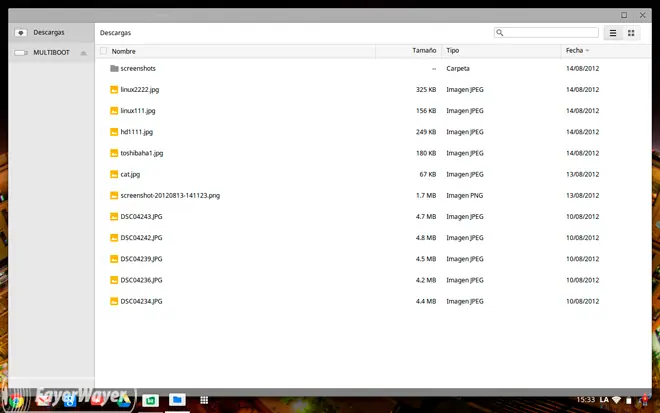Viewport: 660px width, 413px height.
Task: Click the image icon of hd1111.jpg
Action: click(x=114, y=132)
